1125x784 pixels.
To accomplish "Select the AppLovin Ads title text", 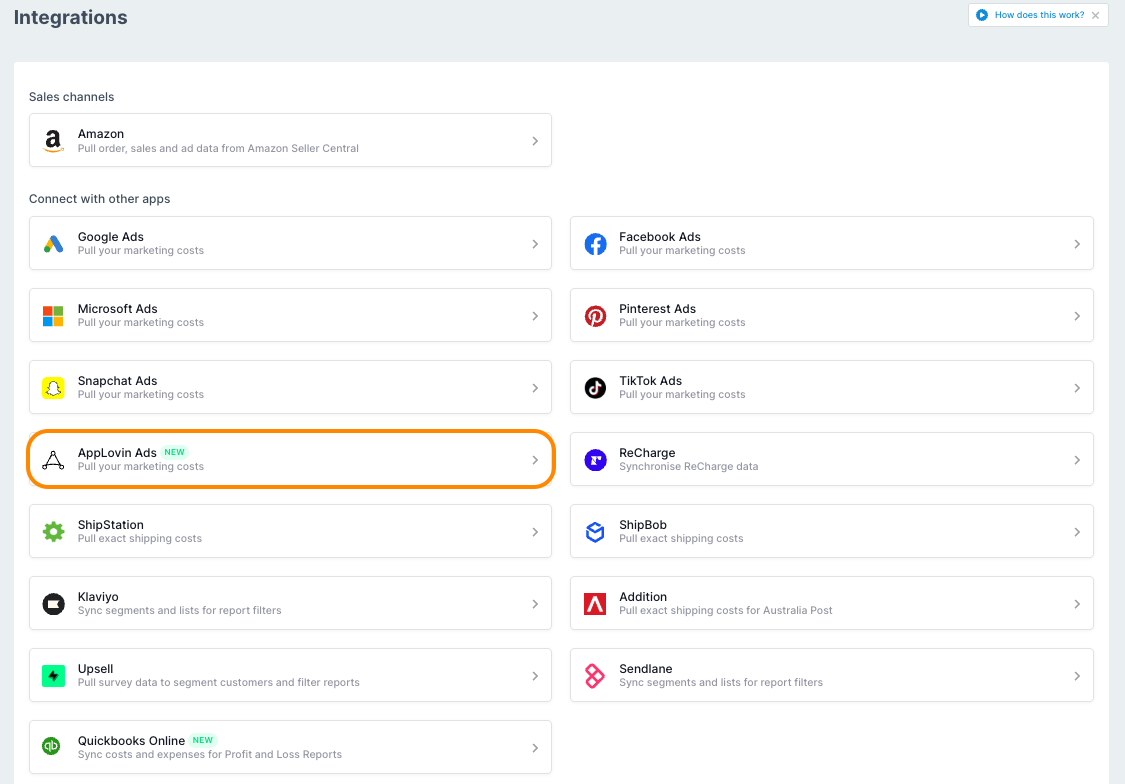I will (x=117, y=453).
